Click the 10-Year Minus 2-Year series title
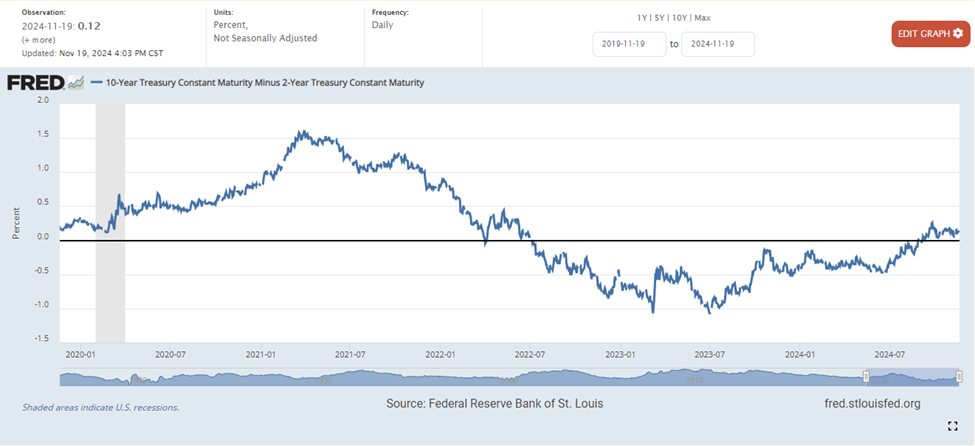975x446 pixels. pos(265,83)
